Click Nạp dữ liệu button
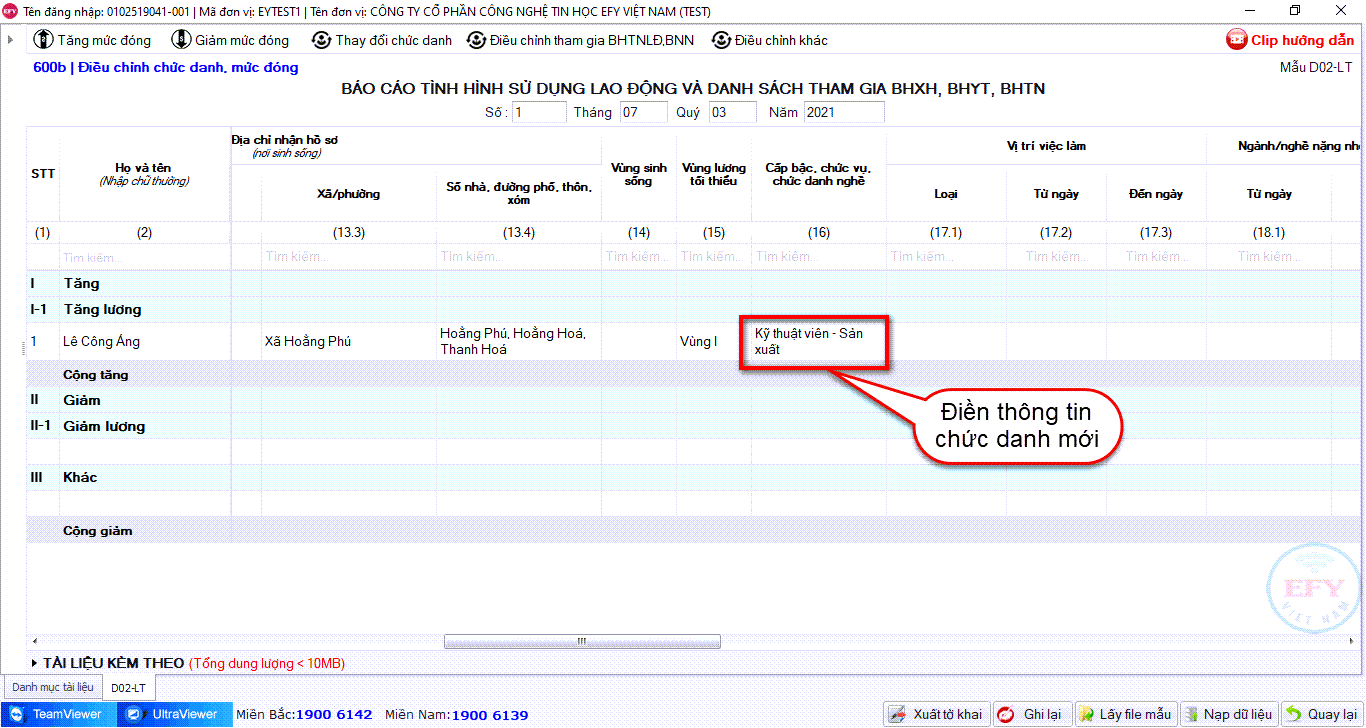 (x=1228, y=714)
